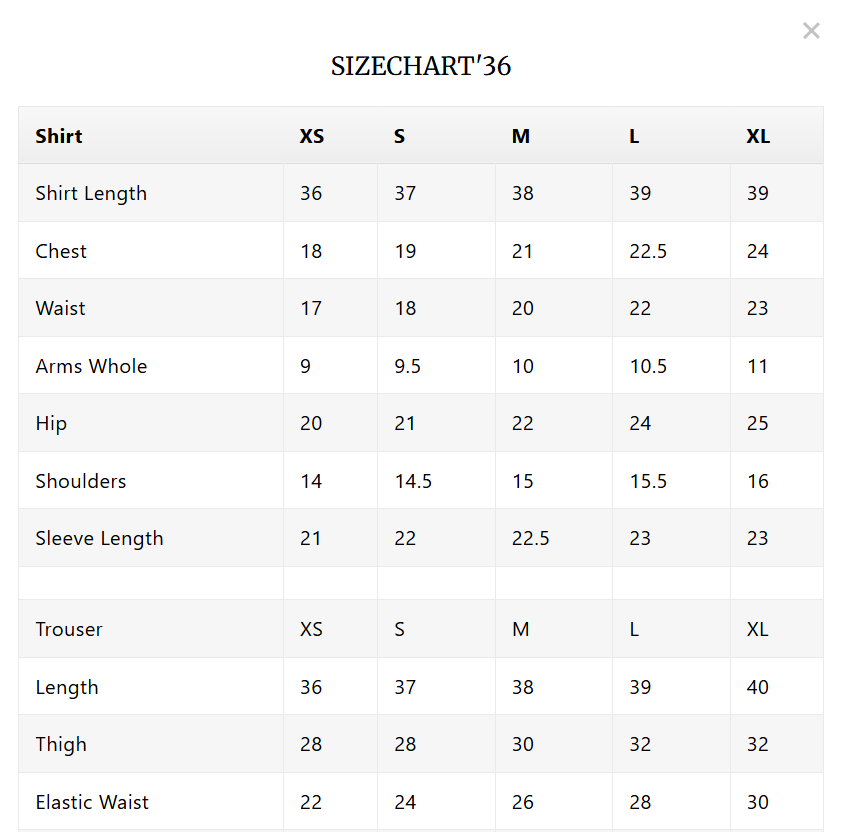Click the Thigh row label

pyautogui.click(x=61, y=744)
